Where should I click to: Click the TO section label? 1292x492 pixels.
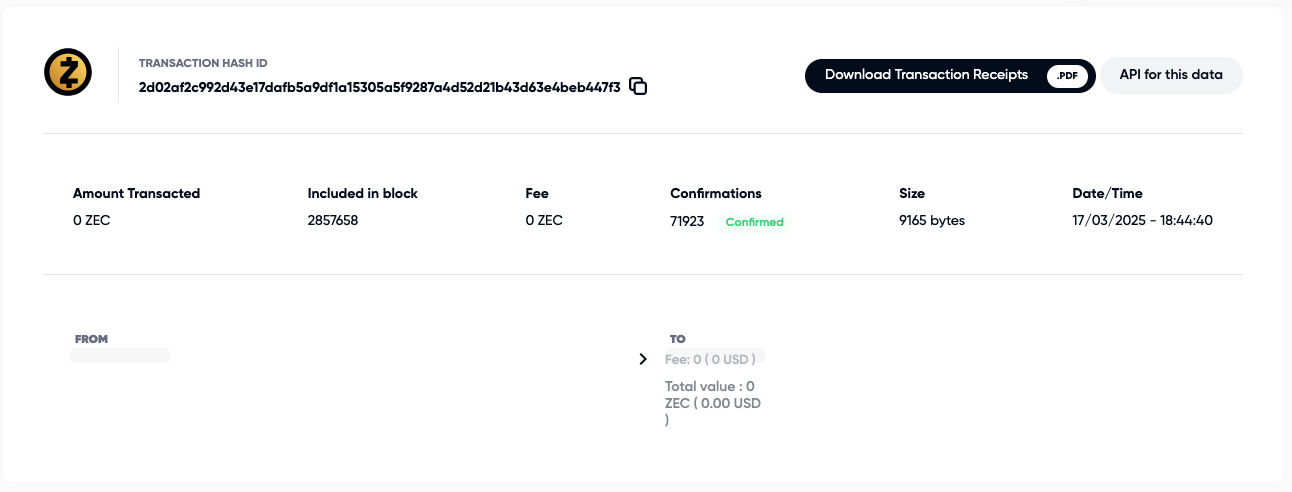(677, 340)
